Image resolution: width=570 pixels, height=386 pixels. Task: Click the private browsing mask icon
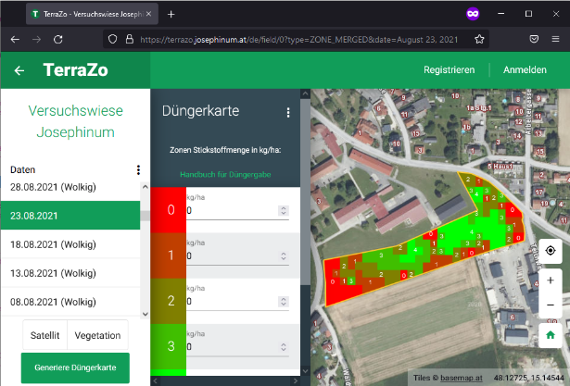point(473,14)
